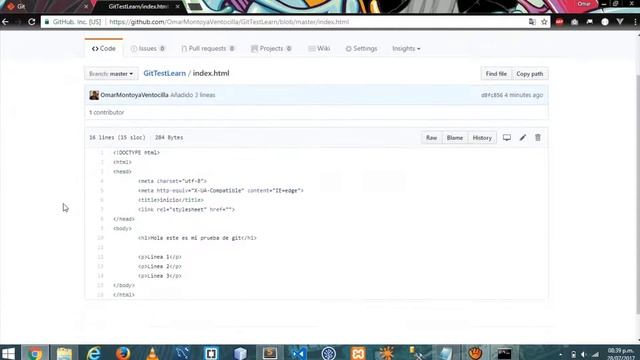Switch to the Code tab
This screenshot has width=640, height=360.
coord(104,49)
